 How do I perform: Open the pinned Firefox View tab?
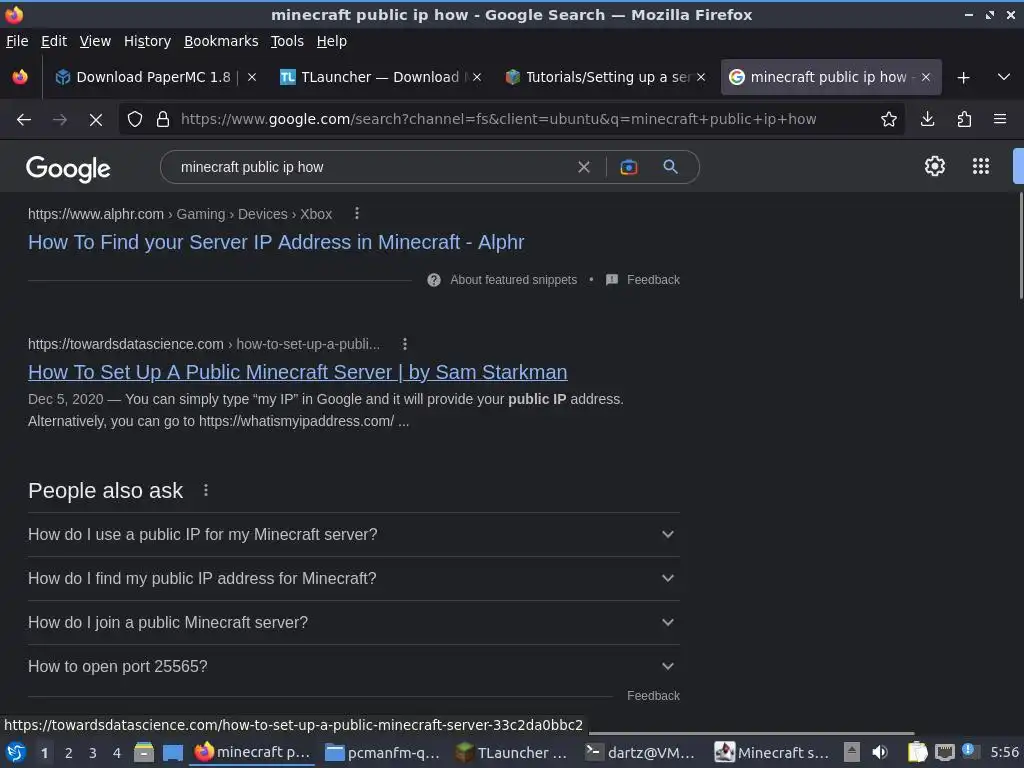[20, 77]
